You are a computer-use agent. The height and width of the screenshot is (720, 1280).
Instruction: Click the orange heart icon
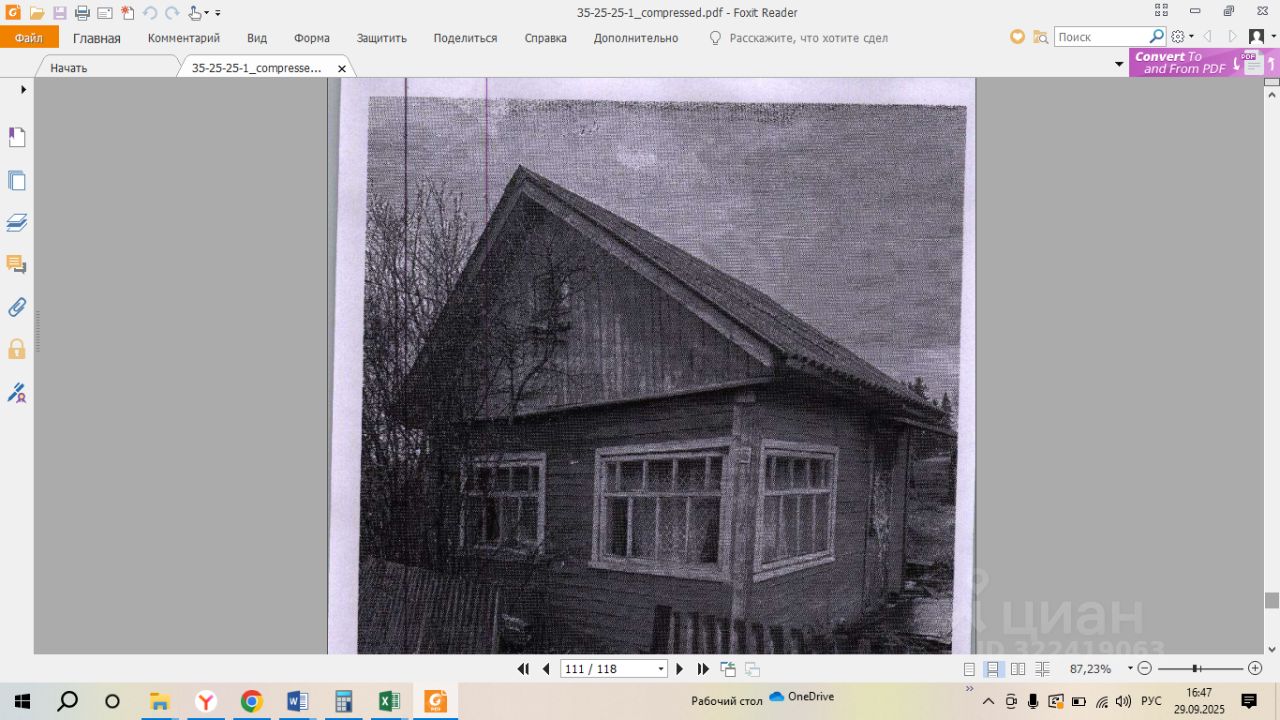tap(1017, 37)
